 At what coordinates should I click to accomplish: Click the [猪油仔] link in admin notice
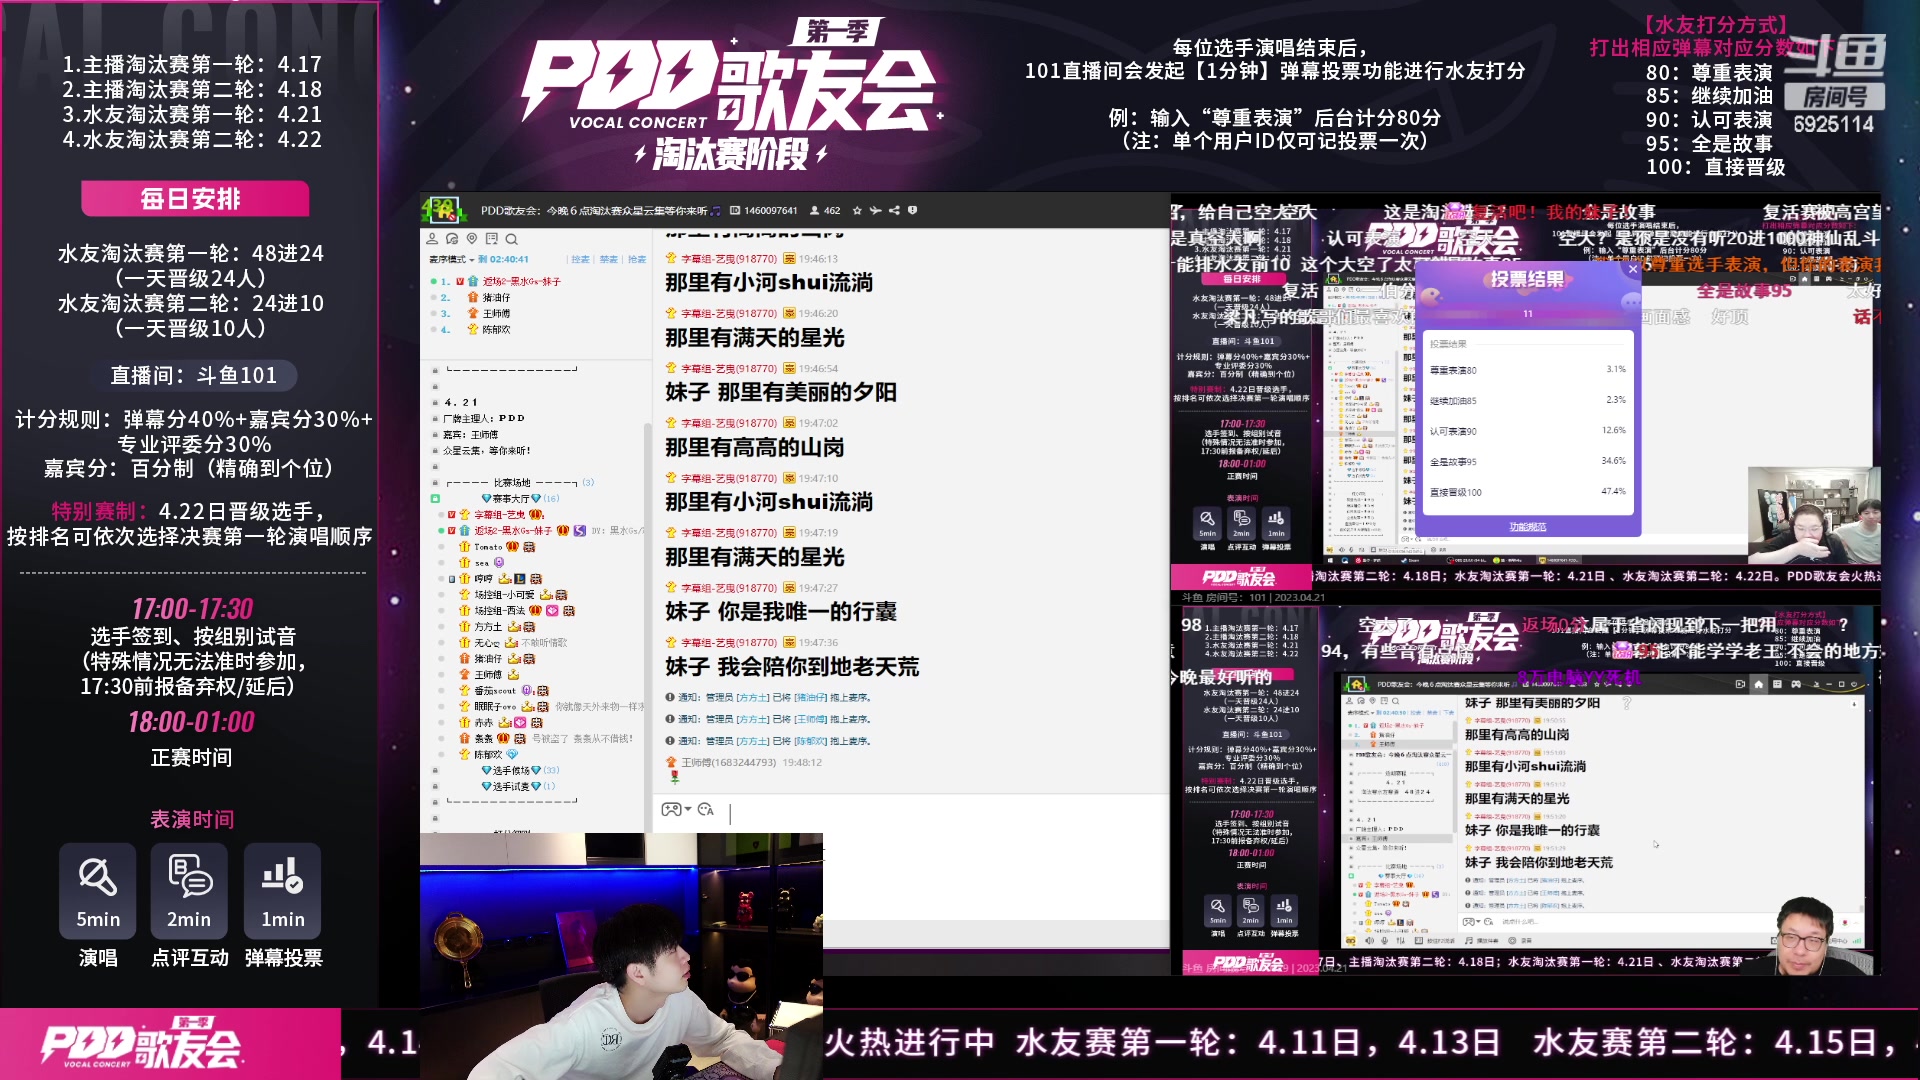click(811, 698)
